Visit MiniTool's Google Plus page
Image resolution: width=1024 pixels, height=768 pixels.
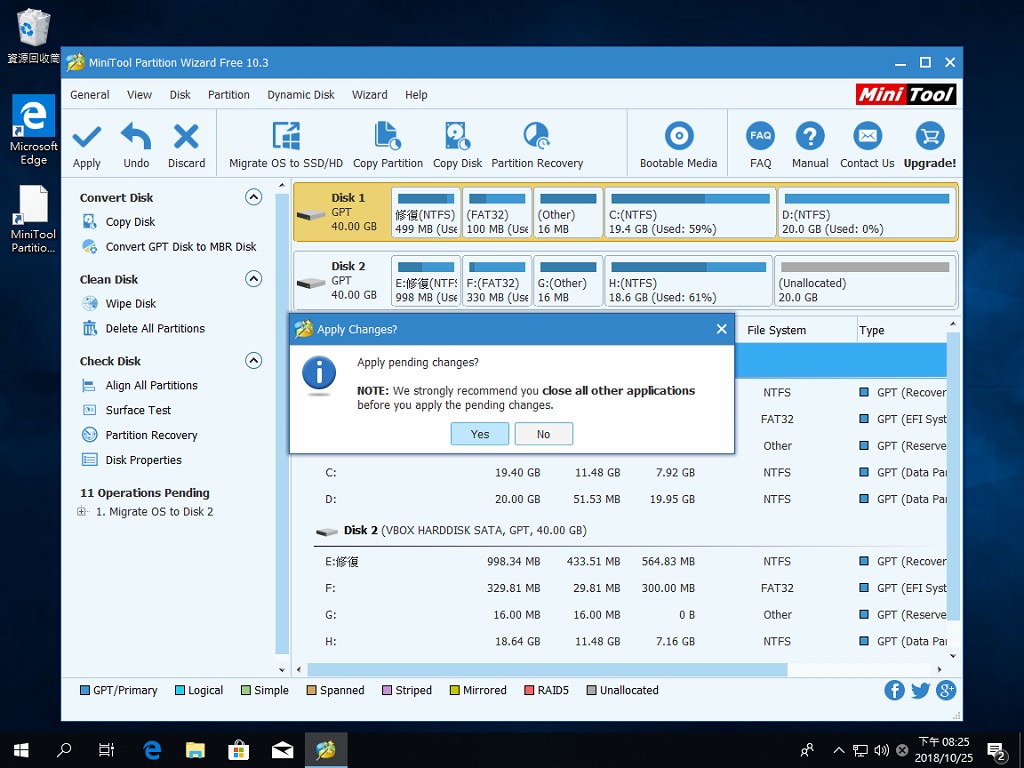pos(946,690)
